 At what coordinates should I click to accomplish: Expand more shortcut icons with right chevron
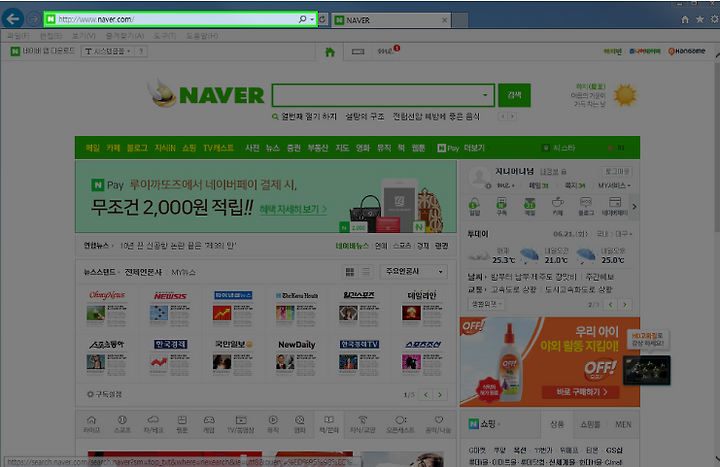pyautogui.click(x=634, y=207)
